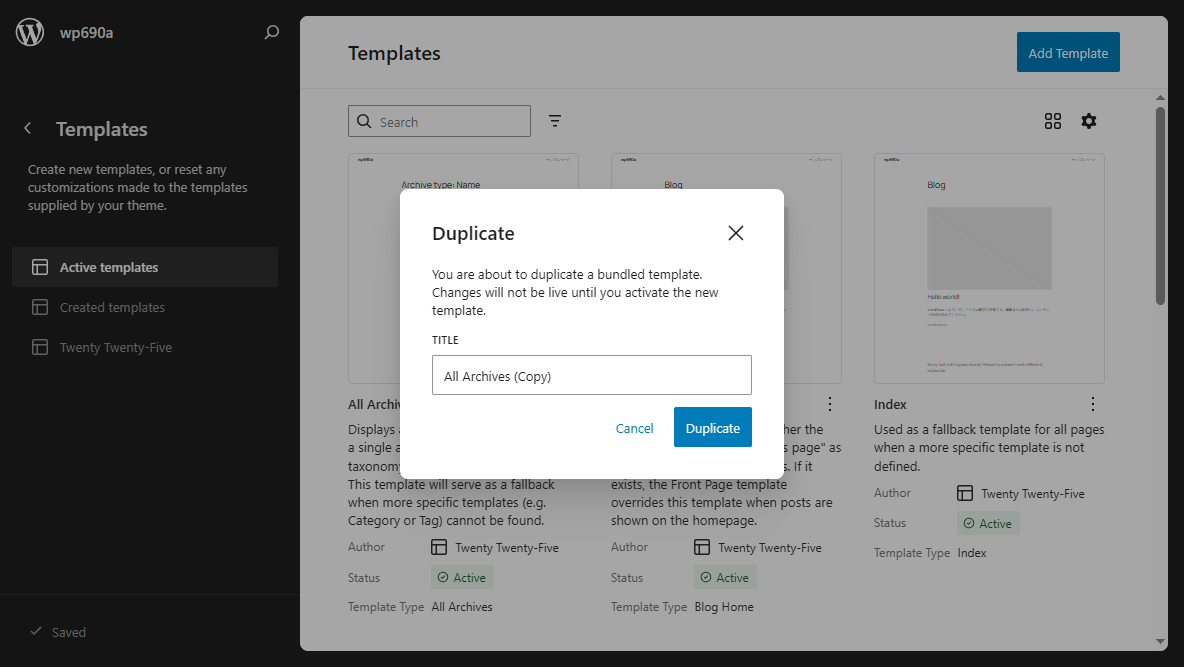
Task: Click the Title field containing All Archives (Copy)
Action: pyautogui.click(x=591, y=376)
